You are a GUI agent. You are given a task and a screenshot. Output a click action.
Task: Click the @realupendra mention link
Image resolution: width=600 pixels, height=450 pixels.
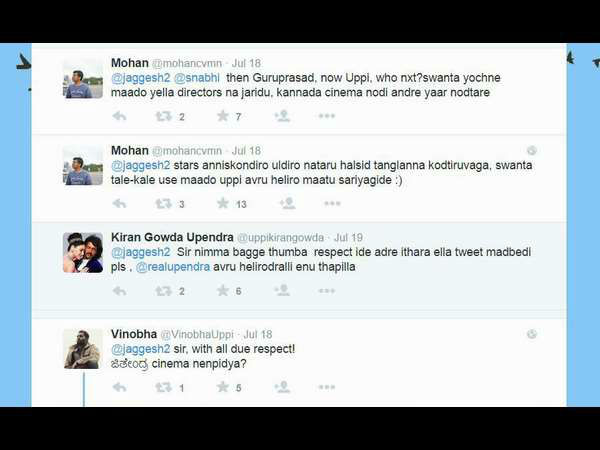tap(173, 267)
